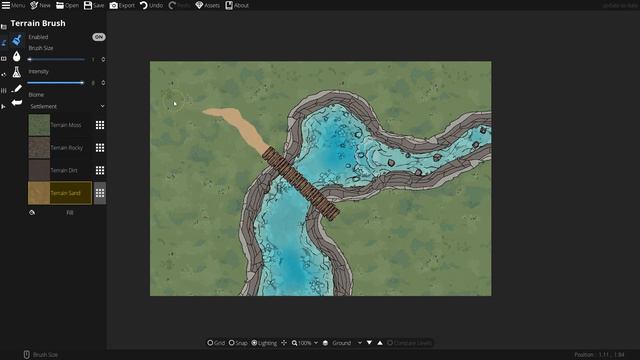Select the curved arrow tool in sidebar

(16, 102)
